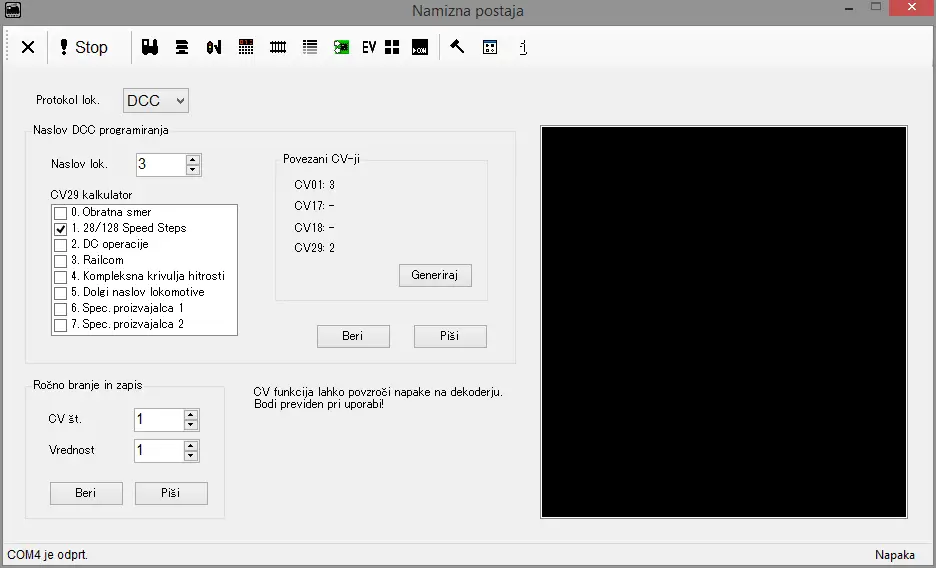This screenshot has width=936, height=568.
Task: Uncheck 28/128 Speed Steps option
Action: coord(61,229)
